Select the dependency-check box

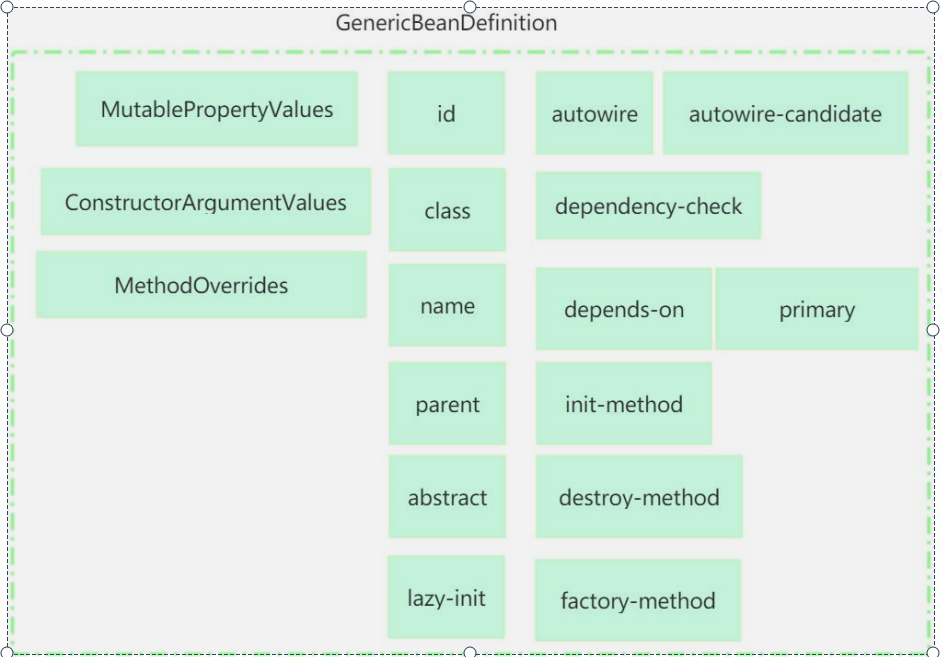pos(648,206)
